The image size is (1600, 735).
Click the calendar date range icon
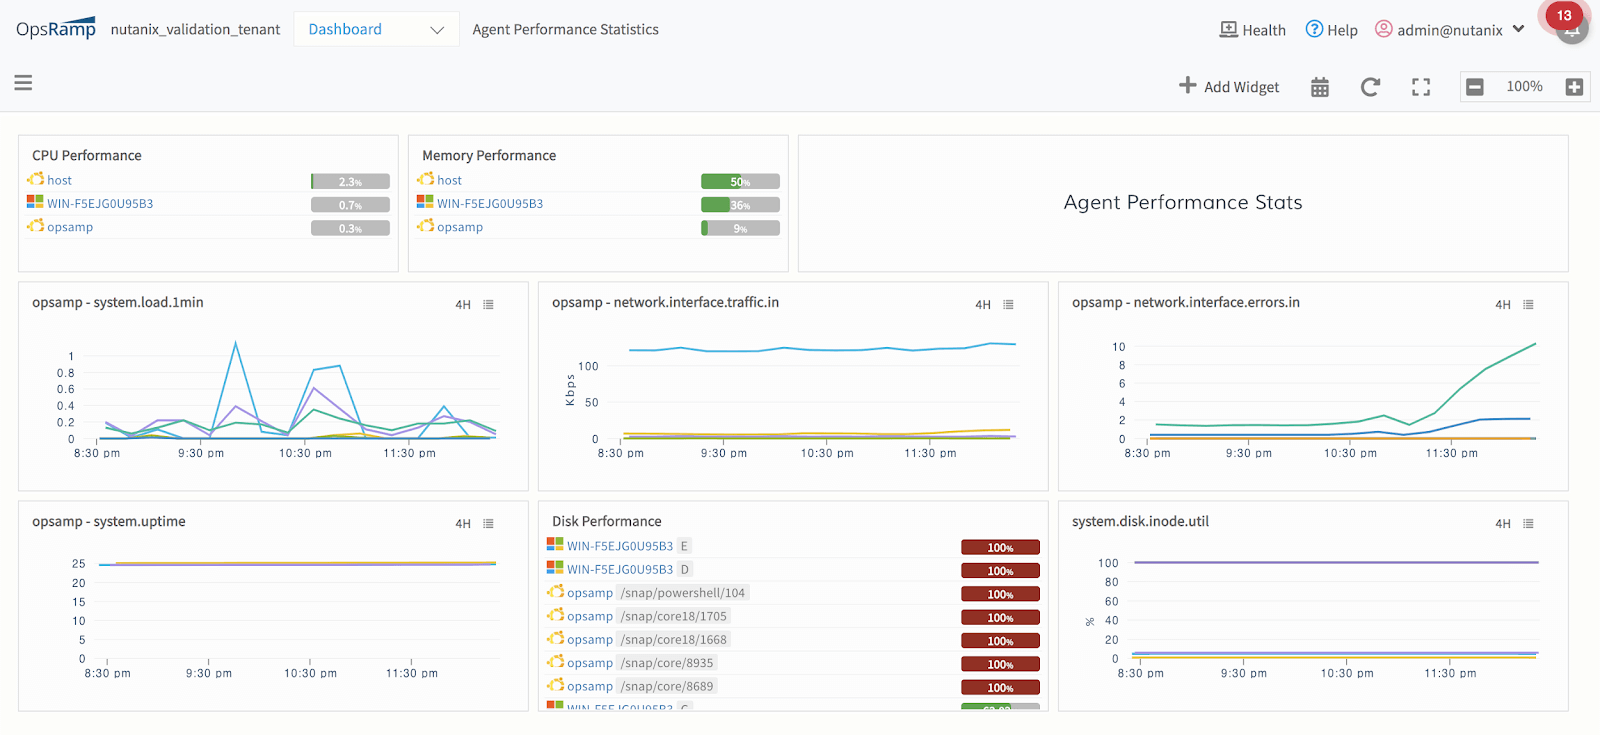(1320, 87)
